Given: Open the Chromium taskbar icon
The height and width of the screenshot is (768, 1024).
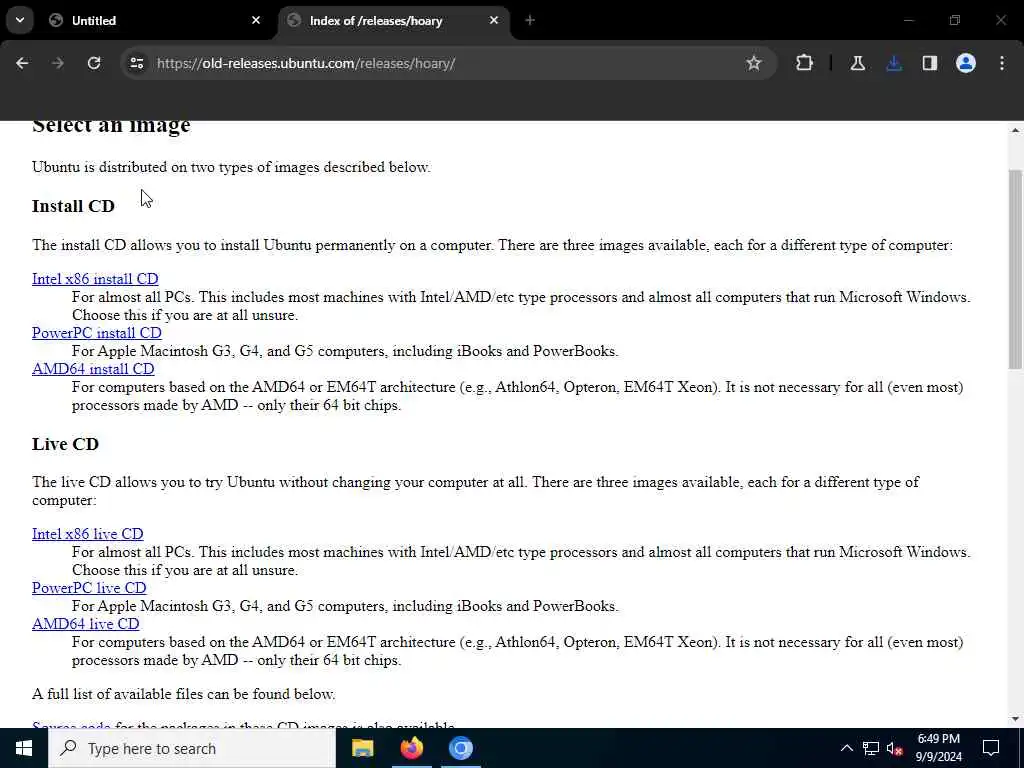Looking at the screenshot, I should click(460, 748).
